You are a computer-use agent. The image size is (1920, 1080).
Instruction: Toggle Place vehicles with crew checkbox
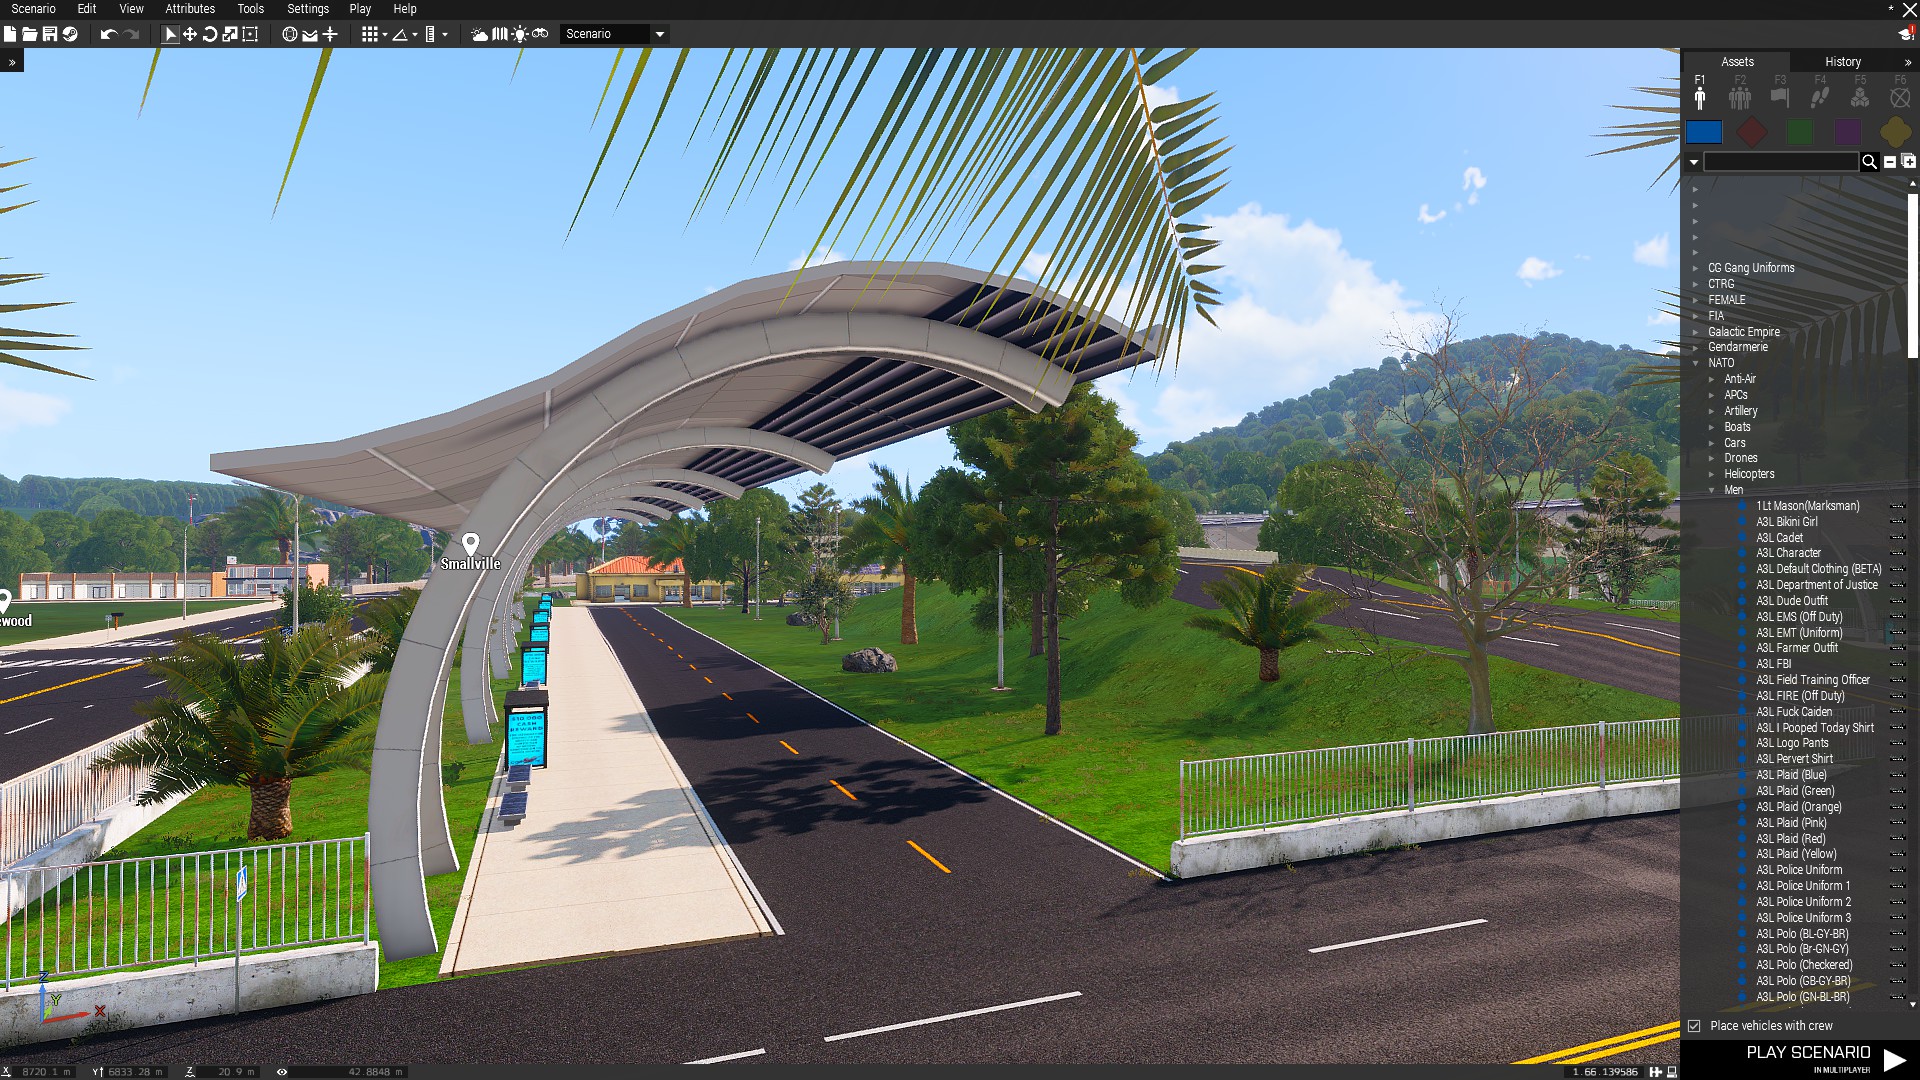(x=1694, y=1026)
